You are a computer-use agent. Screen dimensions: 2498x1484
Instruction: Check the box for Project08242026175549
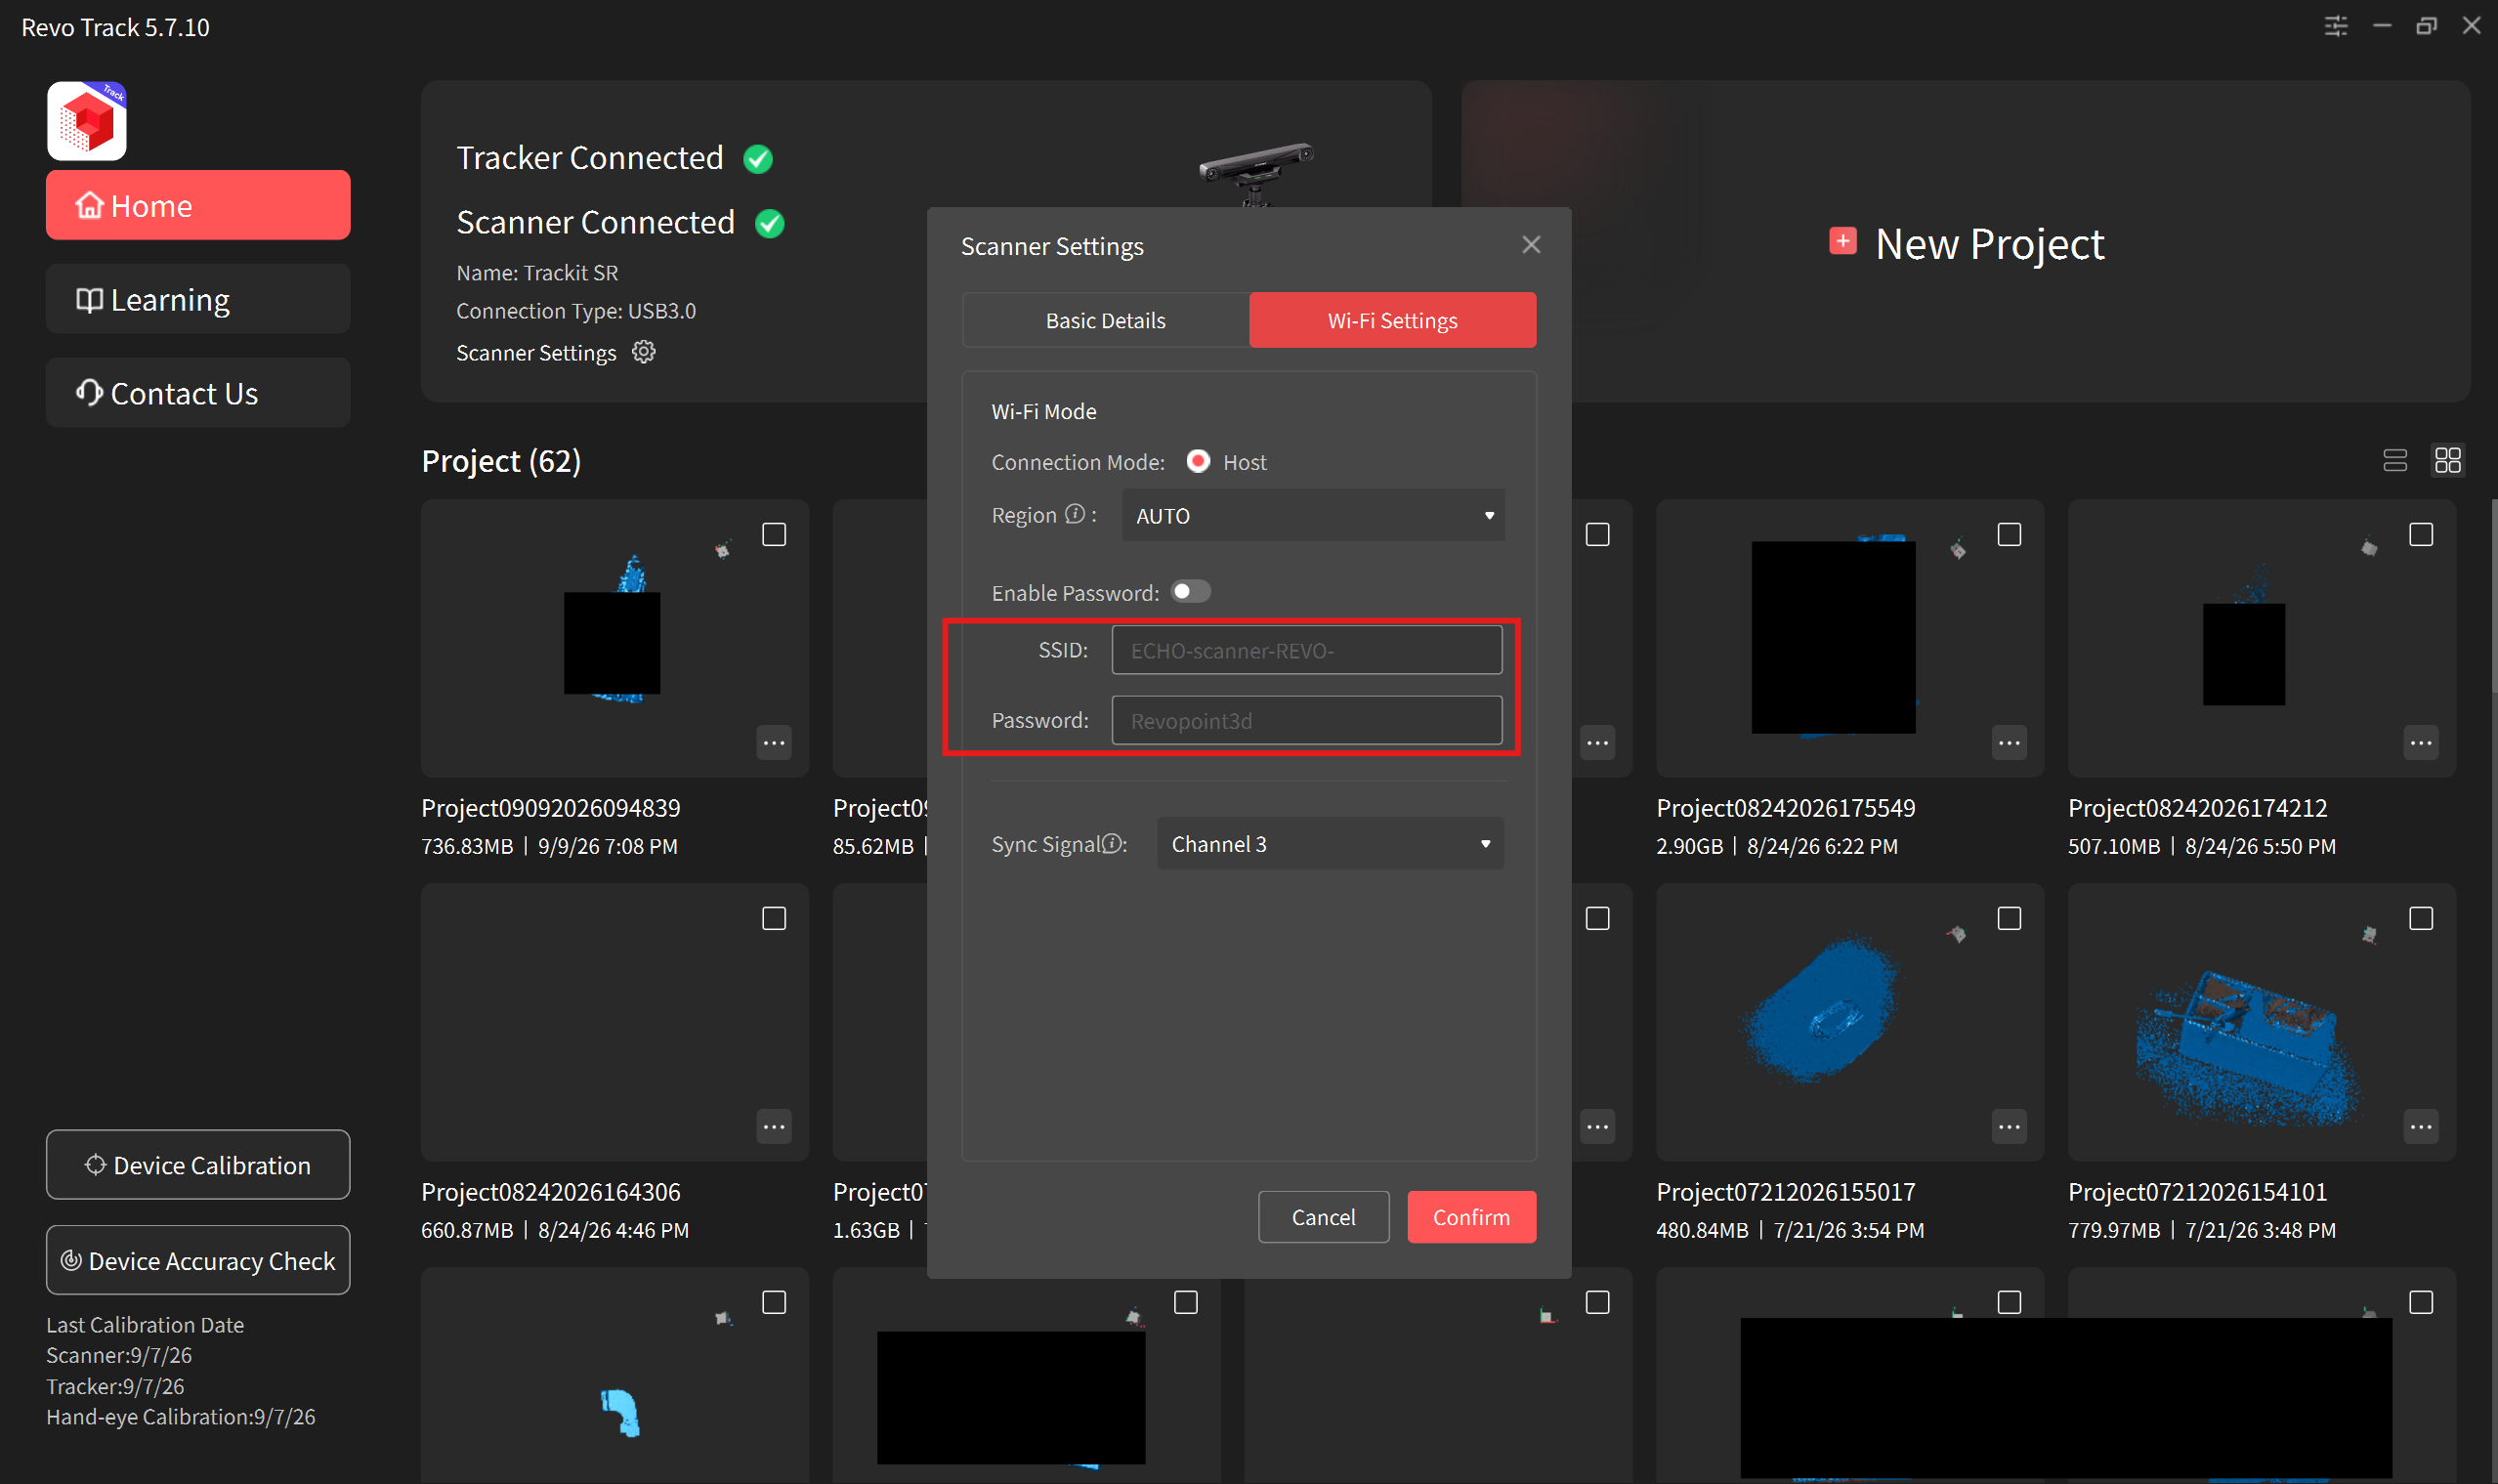point(2008,535)
